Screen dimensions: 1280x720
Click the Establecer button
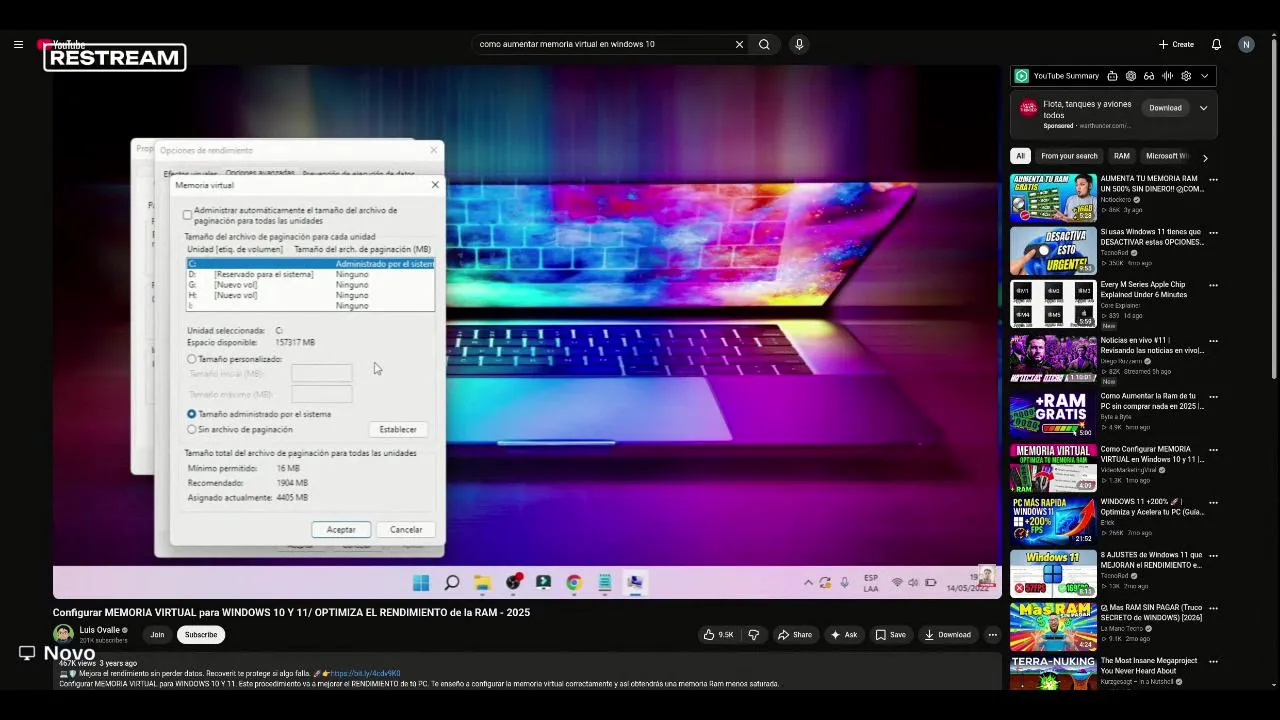click(398, 430)
